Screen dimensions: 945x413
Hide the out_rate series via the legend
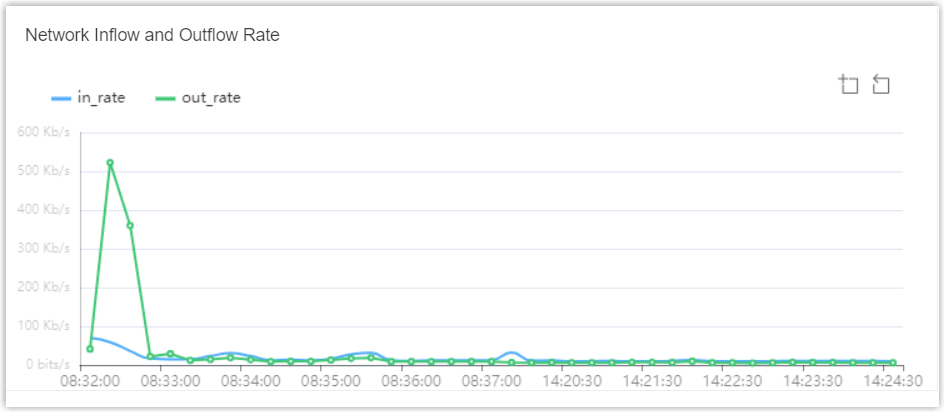[198, 98]
